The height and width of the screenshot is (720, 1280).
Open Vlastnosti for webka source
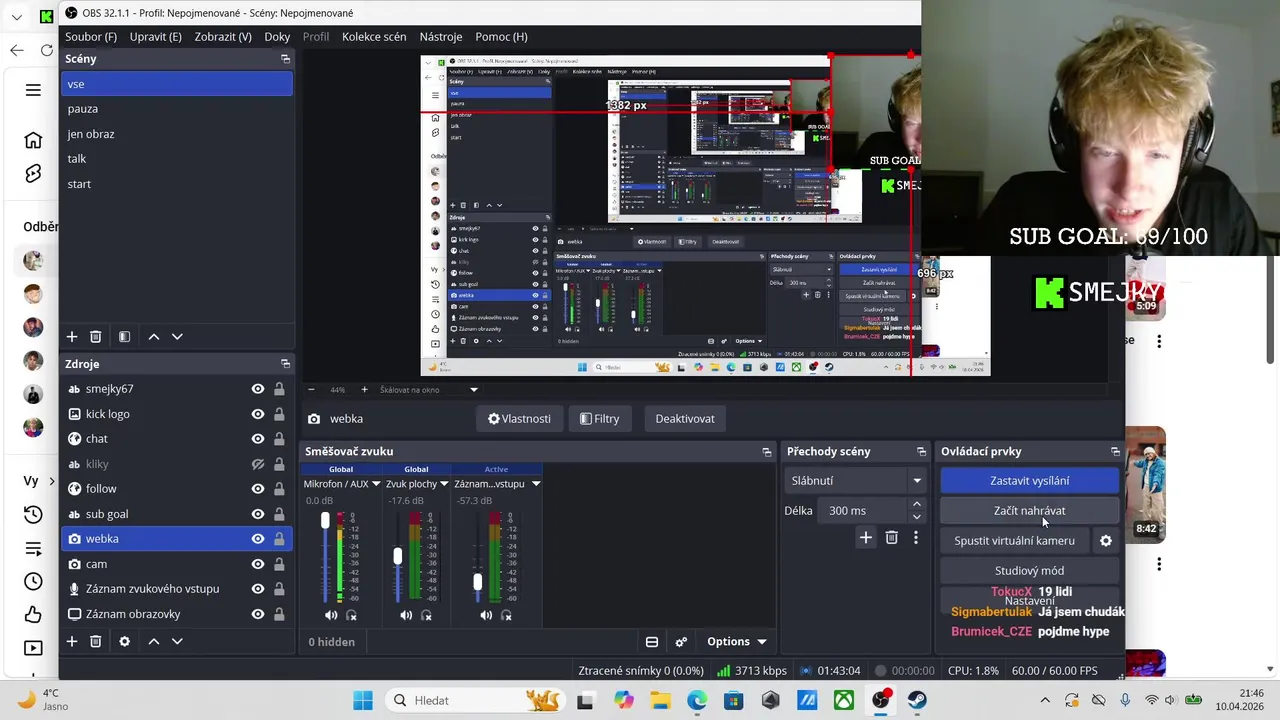pos(519,419)
